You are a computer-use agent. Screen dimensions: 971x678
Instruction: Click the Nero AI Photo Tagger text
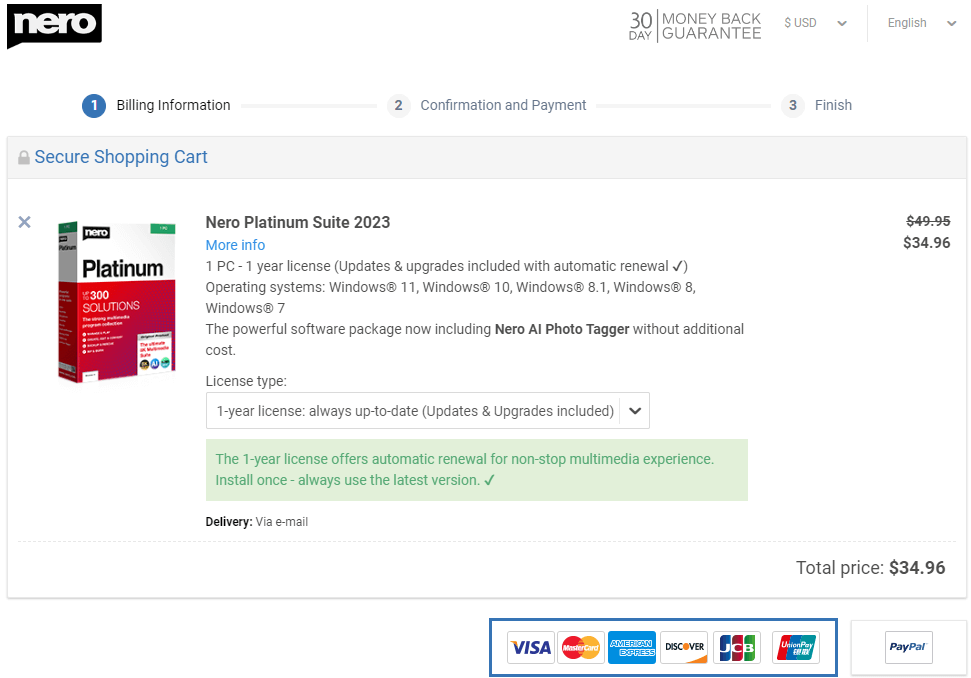click(562, 329)
